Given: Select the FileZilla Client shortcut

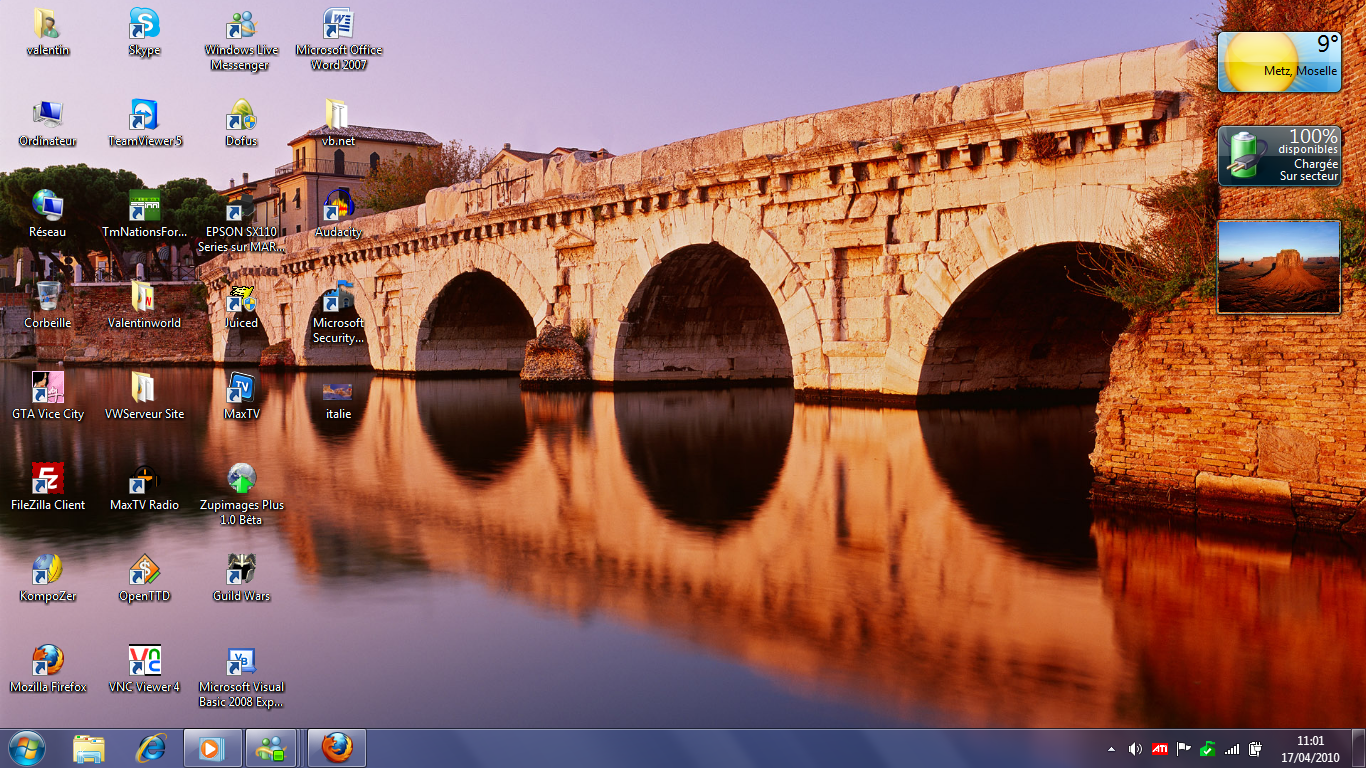Looking at the screenshot, I should tap(48, 487).
